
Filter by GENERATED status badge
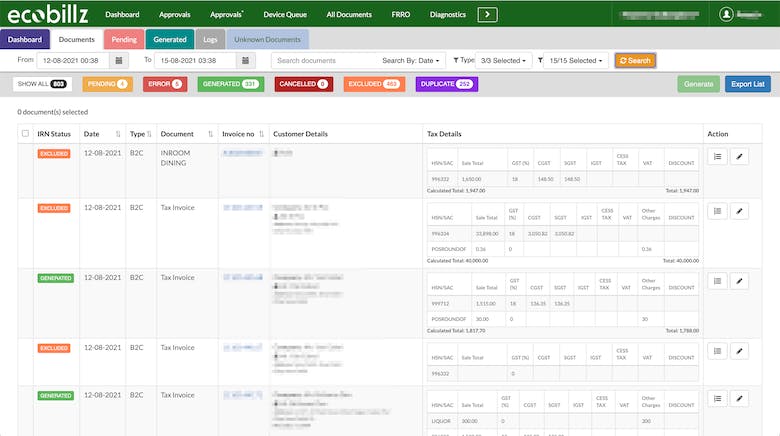pyautogui.click(x=231, y=84)
